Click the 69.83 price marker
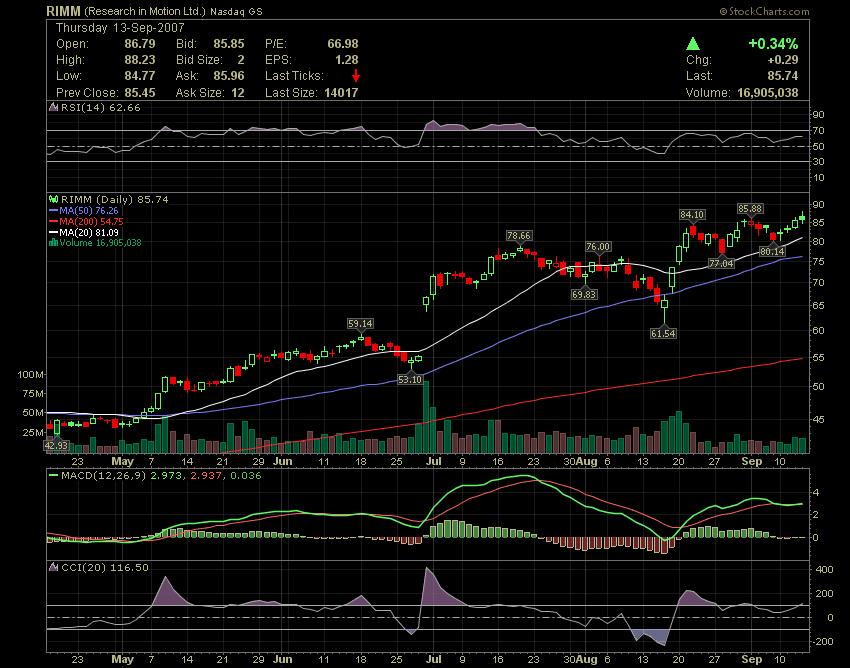 point(584,294)
